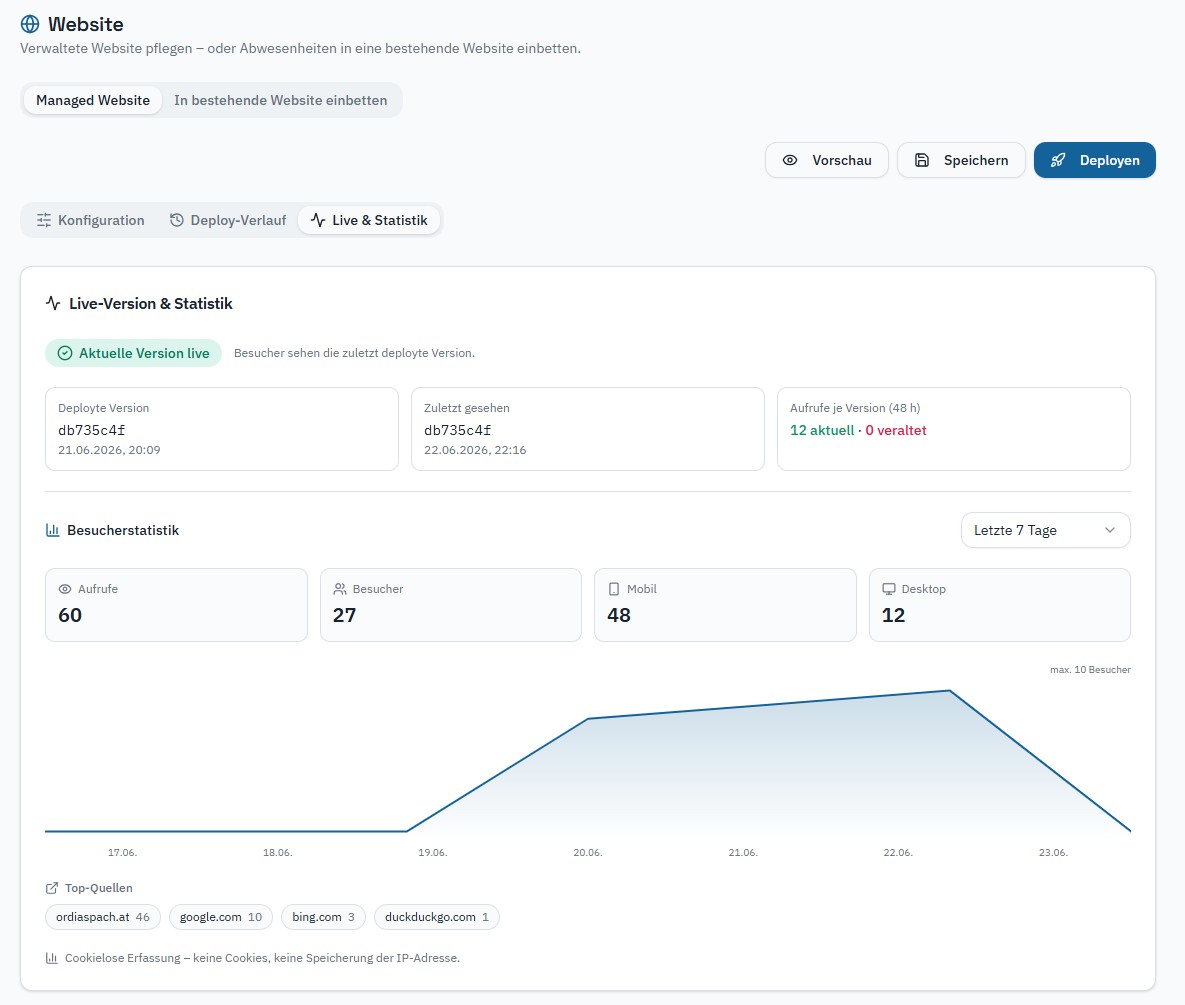Click the Besucherstatistik heading
Image resolution: width=1185 pixels, height=1005 pixels.
123,530
